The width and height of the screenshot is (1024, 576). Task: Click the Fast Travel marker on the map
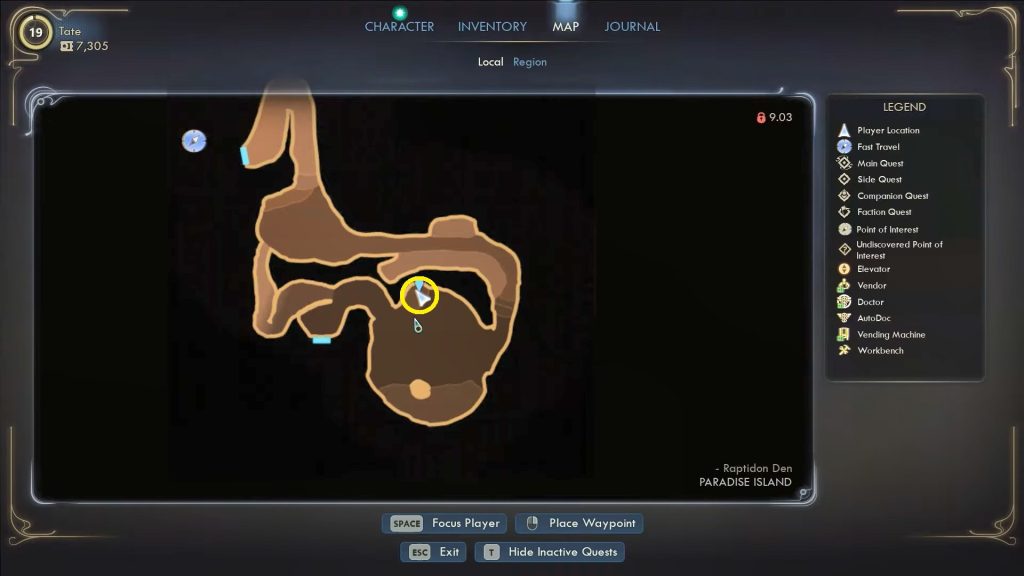(194, 141)
